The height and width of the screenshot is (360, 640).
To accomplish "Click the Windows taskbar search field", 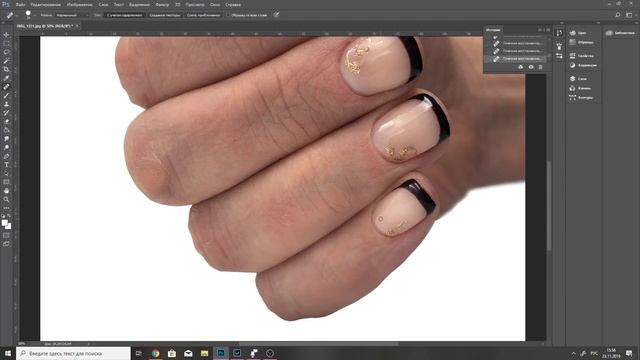I will pos(73,353).
